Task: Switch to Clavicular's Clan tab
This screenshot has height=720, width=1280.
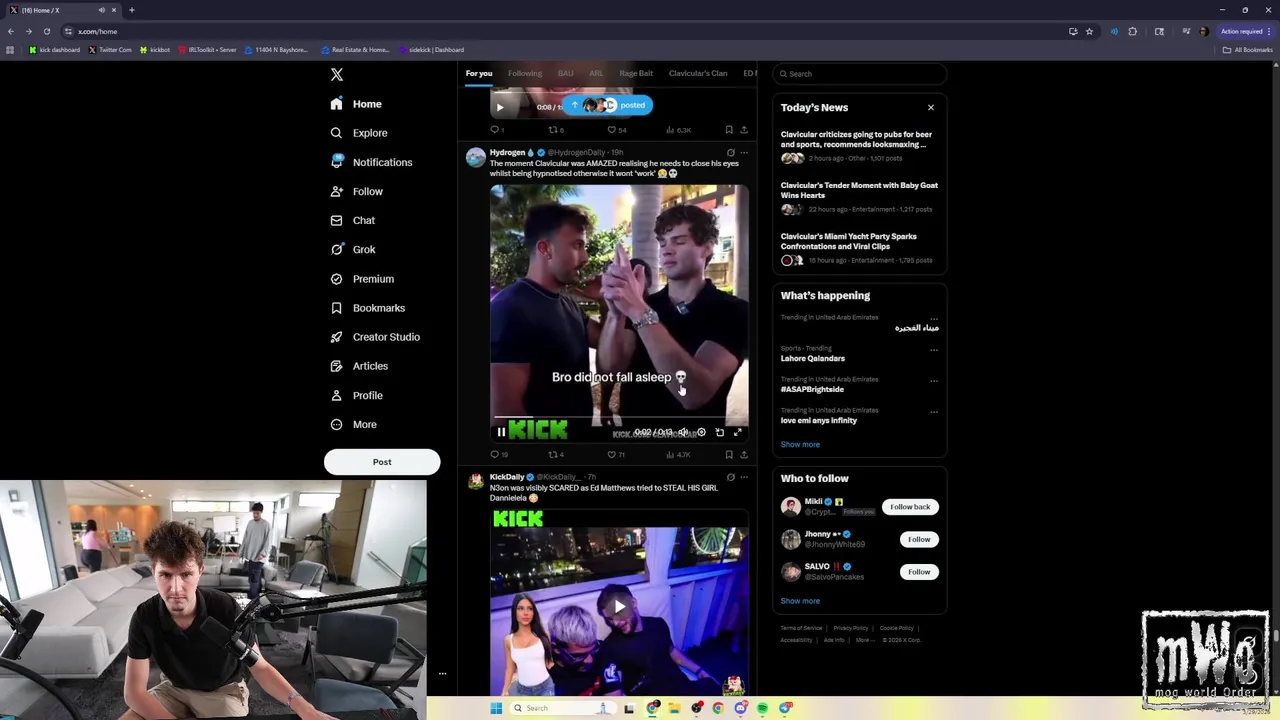Action: pyautogui.click(x=698, y=73)
